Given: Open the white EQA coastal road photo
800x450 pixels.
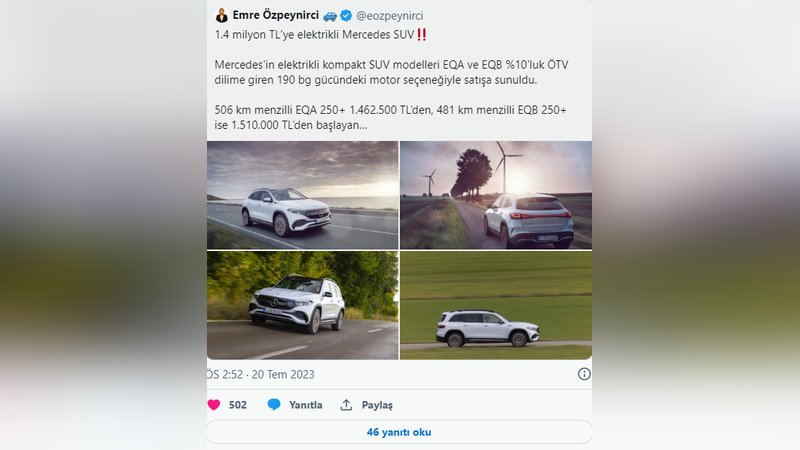Looking at the screenshot, I should click(303, 195).
